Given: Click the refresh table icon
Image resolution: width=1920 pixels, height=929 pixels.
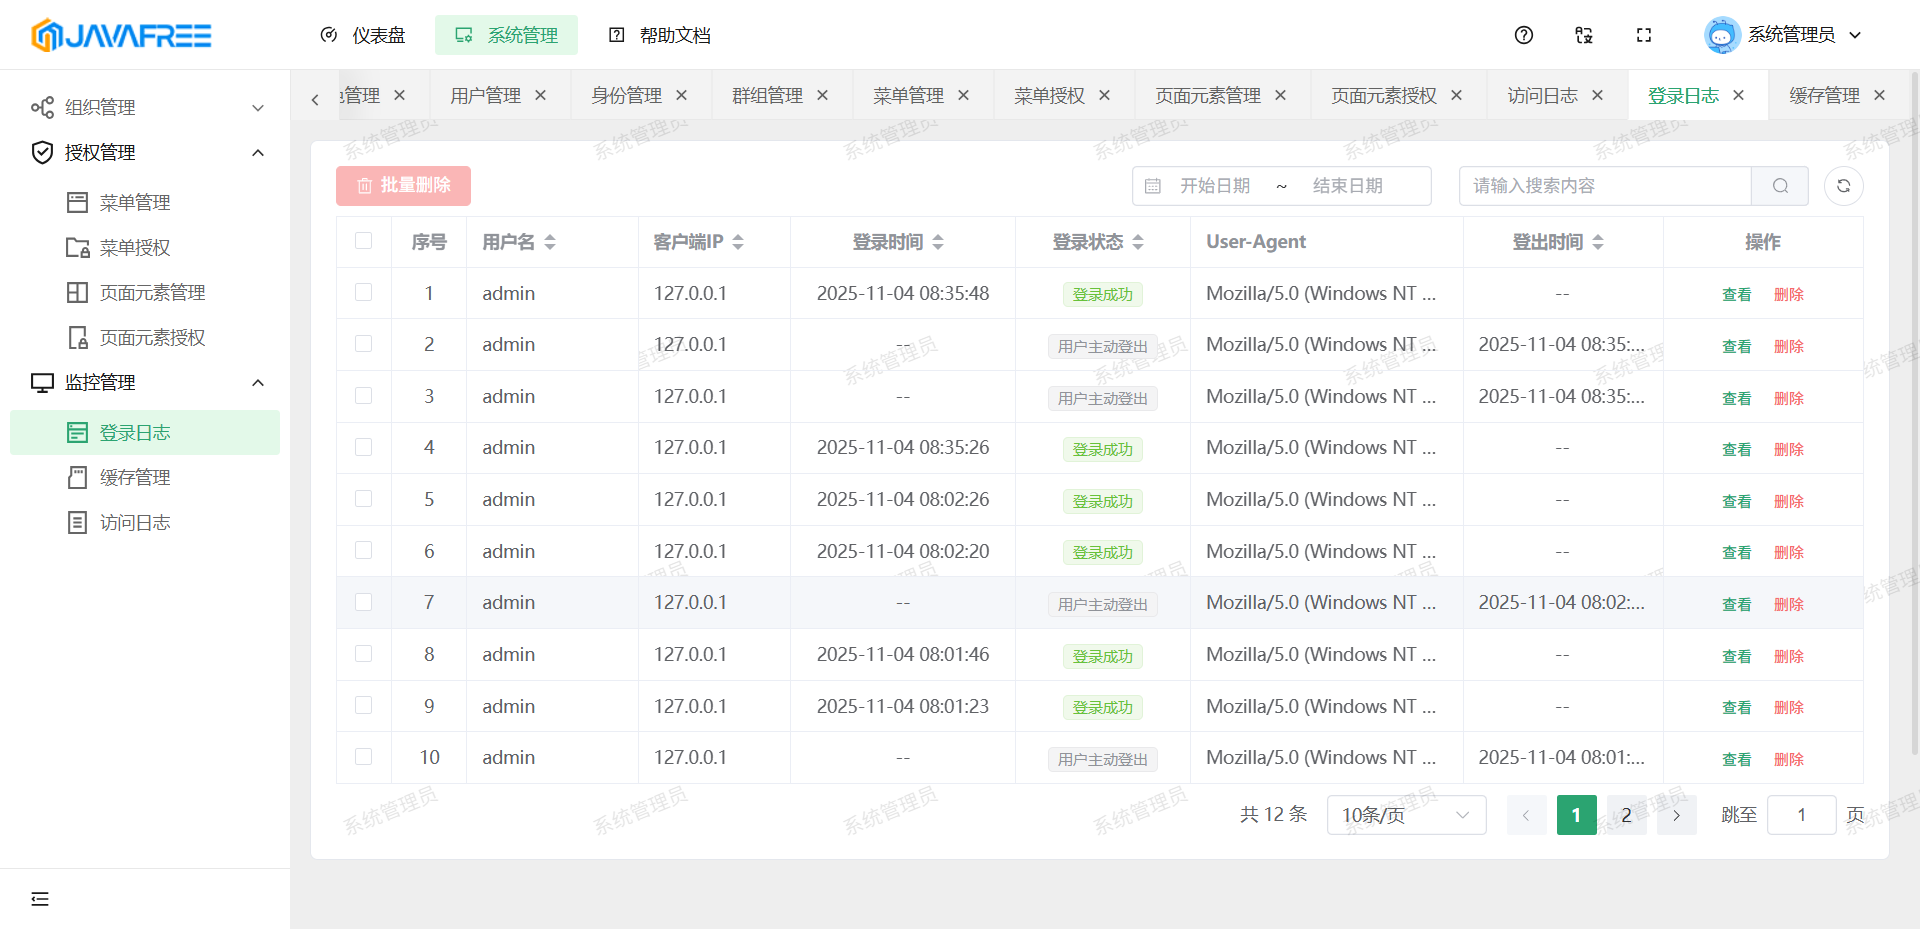Looking at the screenshot, I should (x=1843, y=186).
